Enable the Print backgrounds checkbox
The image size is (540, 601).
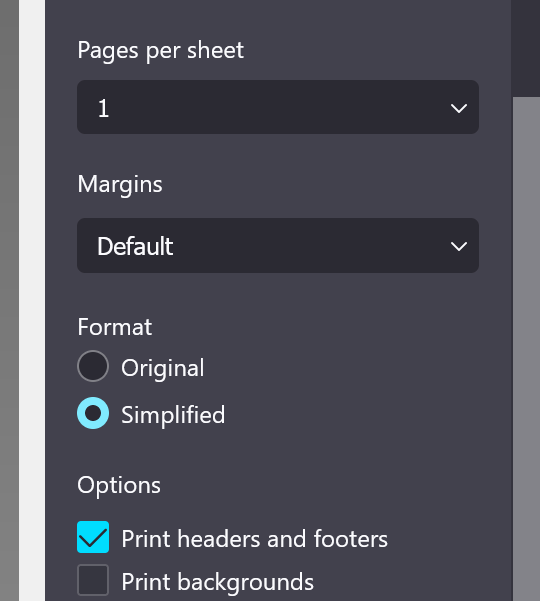[93, 580]
